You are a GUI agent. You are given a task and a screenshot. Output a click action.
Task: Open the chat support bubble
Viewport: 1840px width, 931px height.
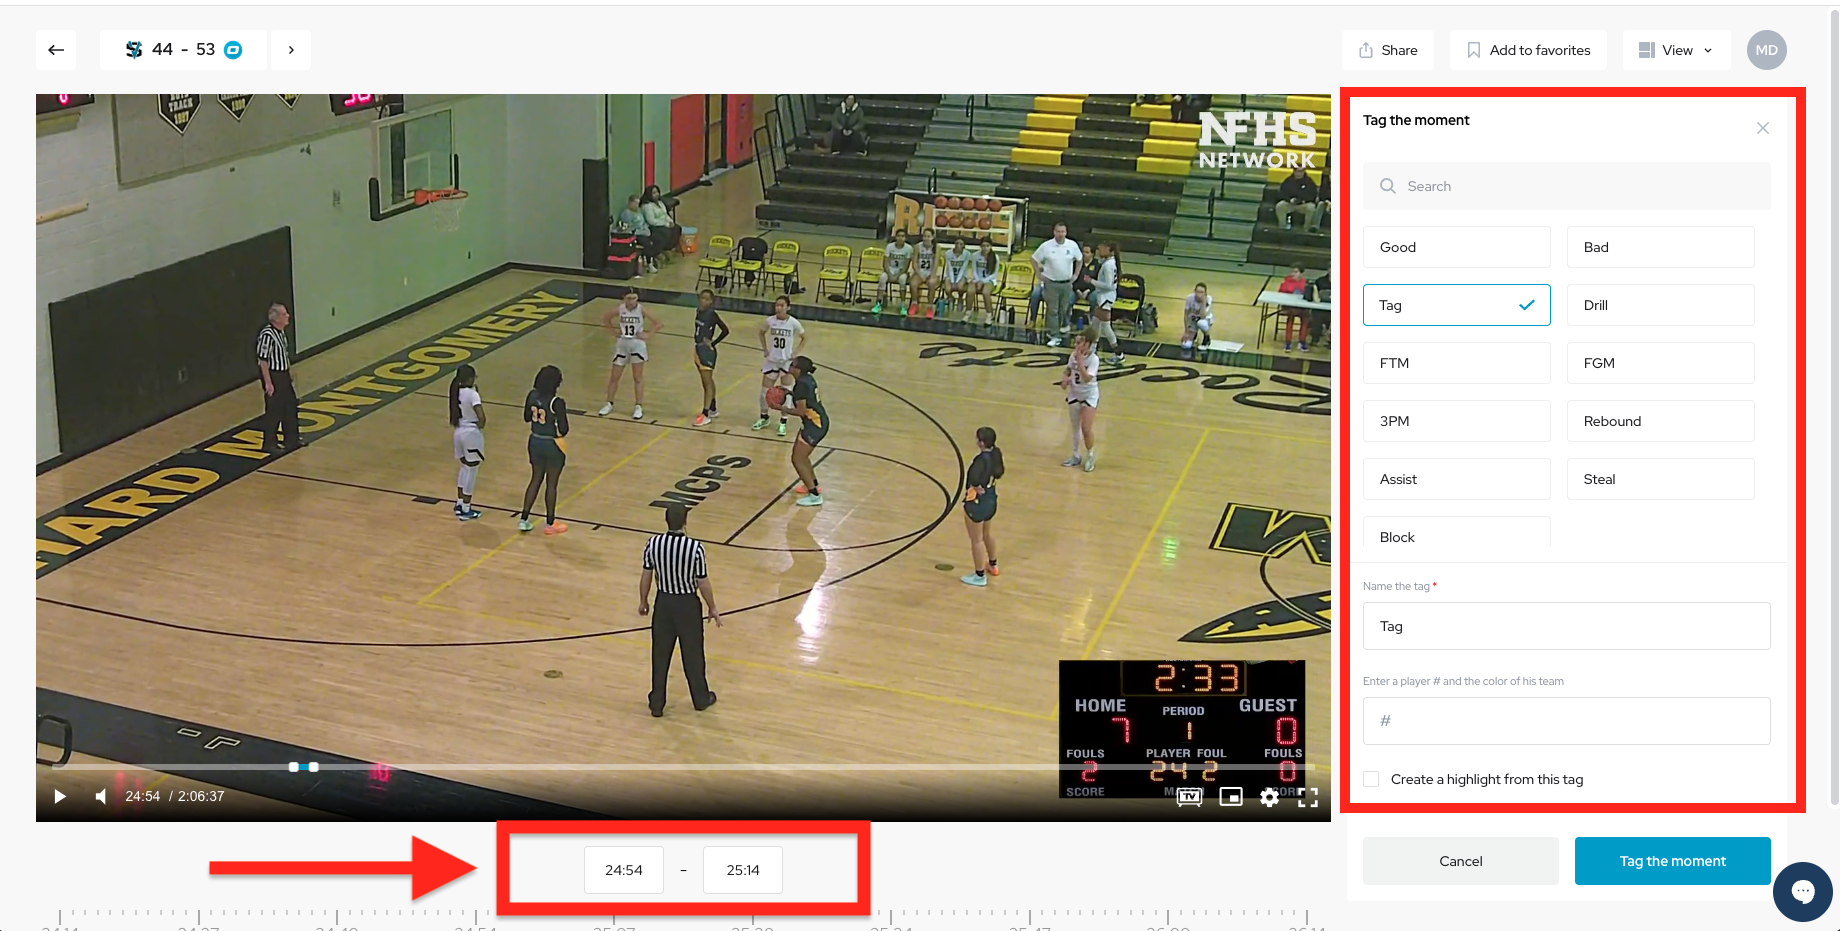tap(1802, 891)
